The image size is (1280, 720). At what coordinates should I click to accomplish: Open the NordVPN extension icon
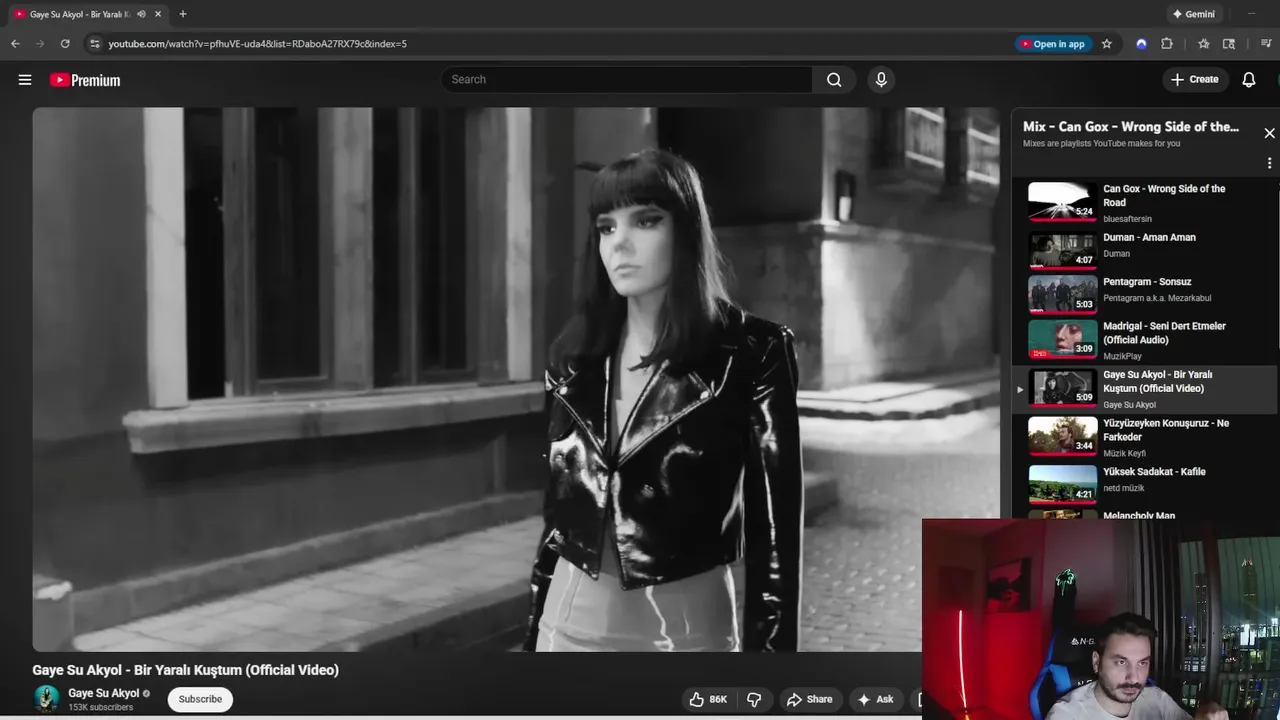click(1141, 44)
